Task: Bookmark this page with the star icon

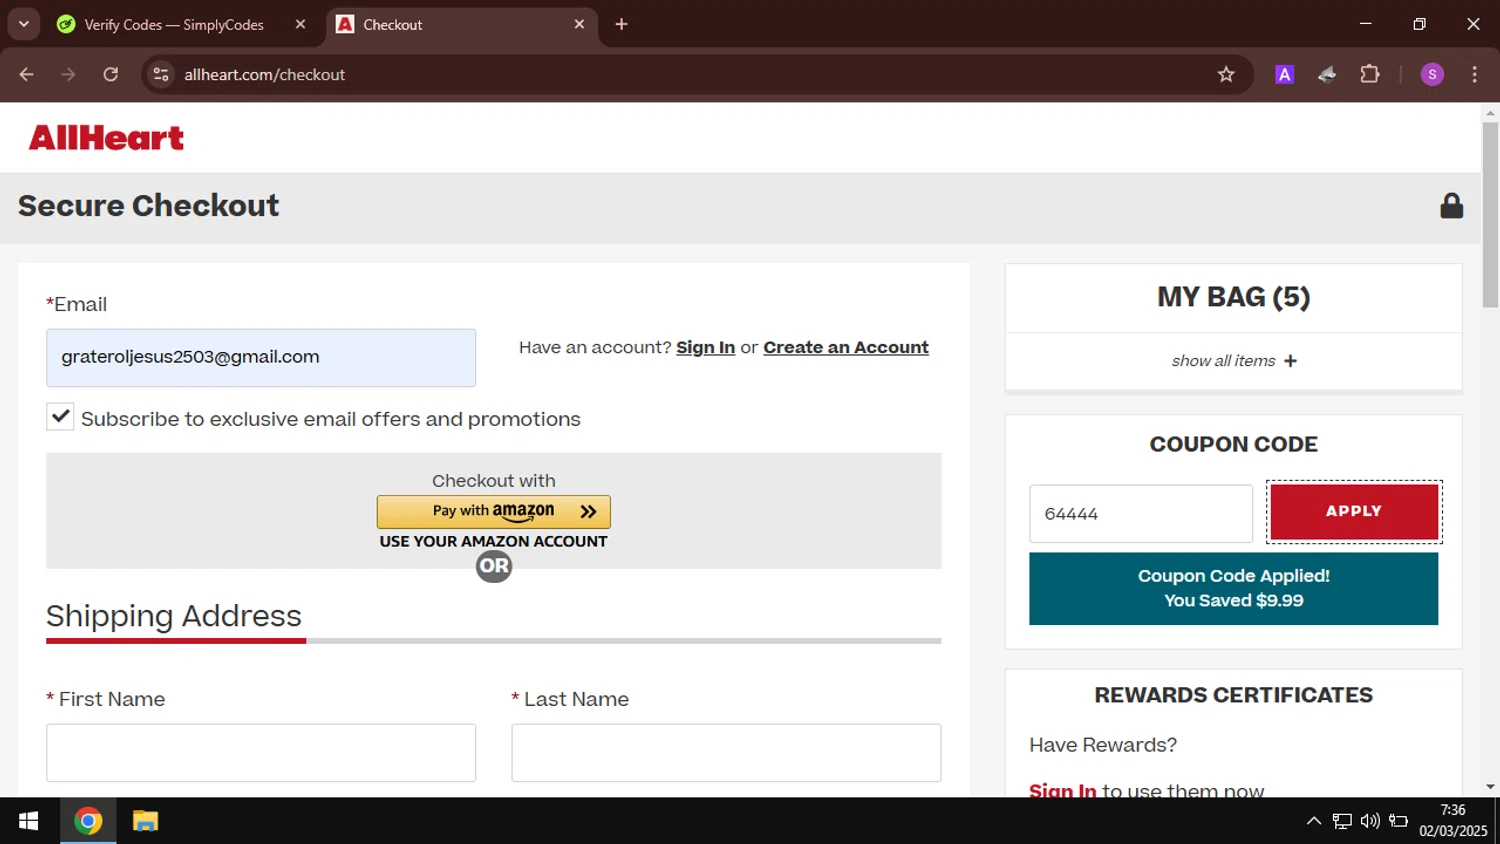Action: pyautogui.click(x=1226, y=74)
